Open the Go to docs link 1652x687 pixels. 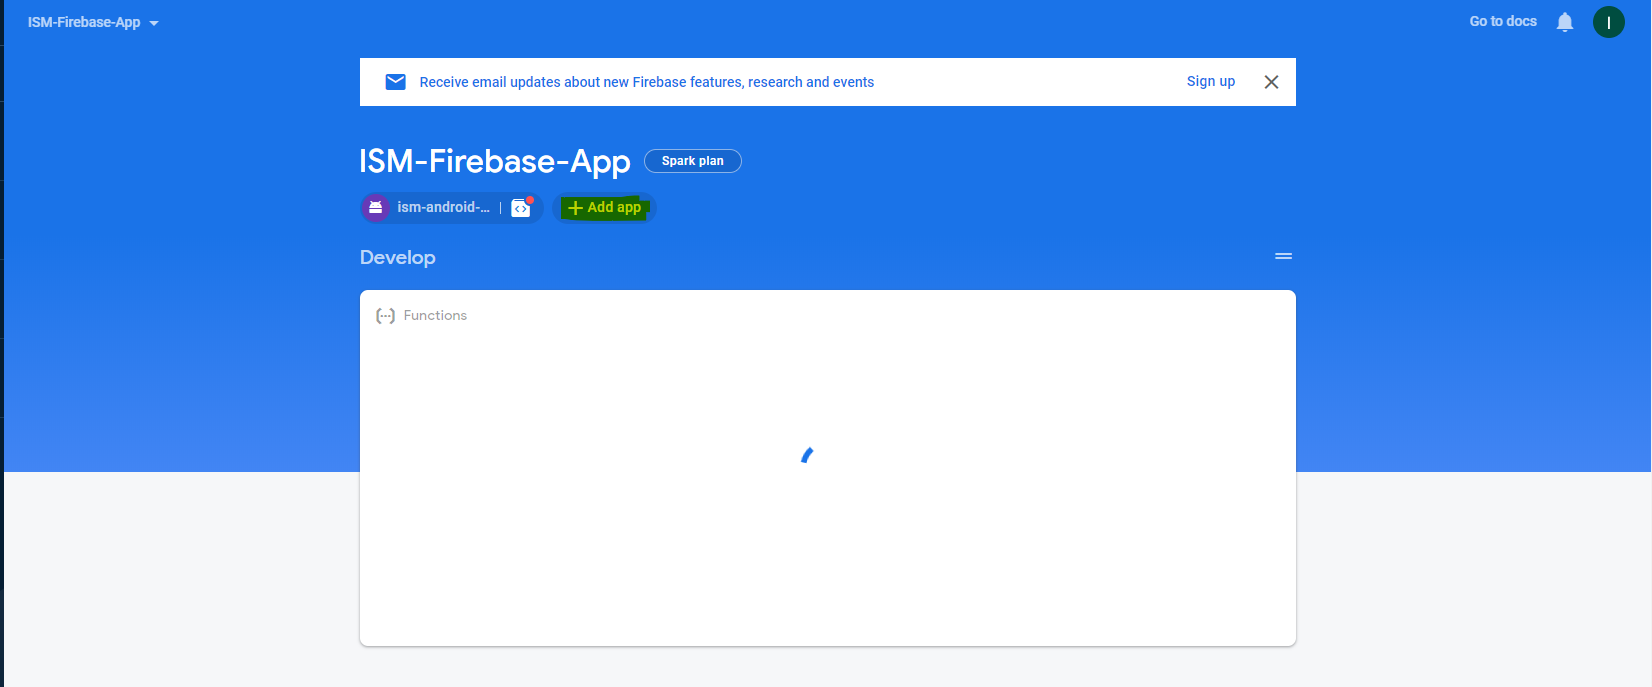pos(1503,21)
